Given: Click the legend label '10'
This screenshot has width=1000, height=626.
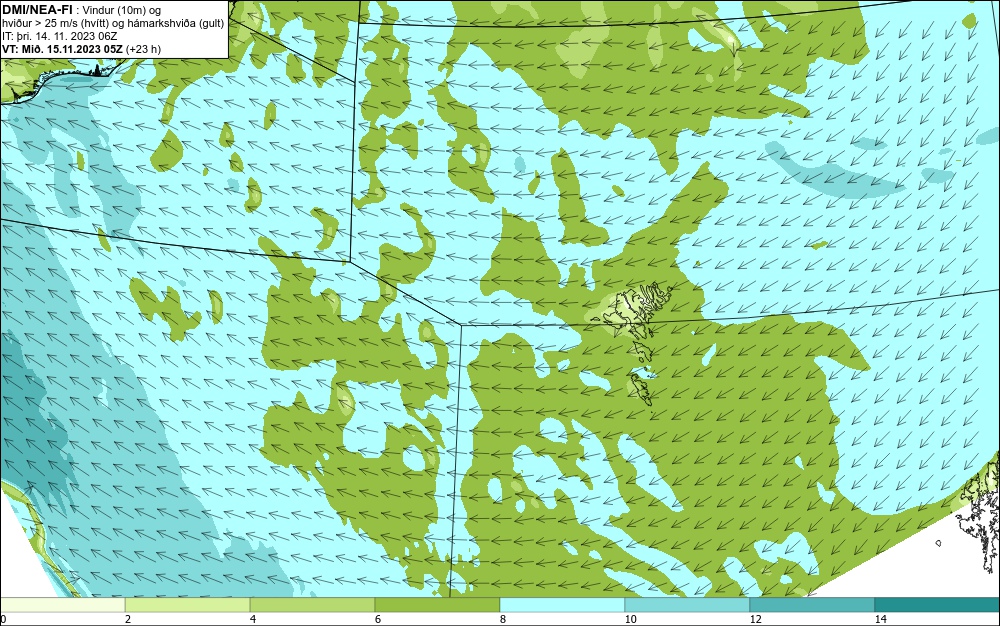Looking at the screenshot, I should [630, 620].
